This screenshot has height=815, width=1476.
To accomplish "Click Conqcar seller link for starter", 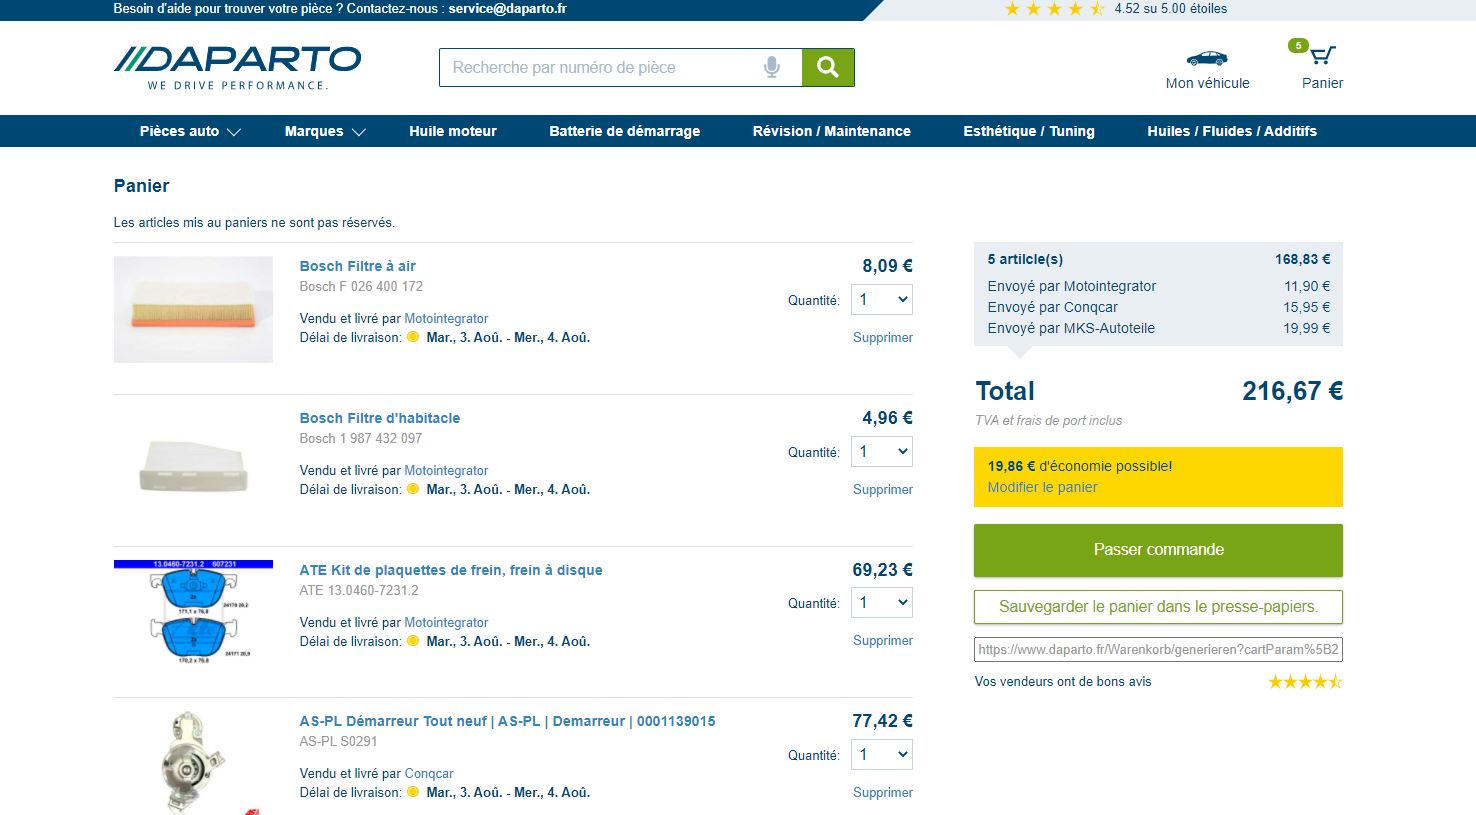I will (x=429, y=774).
